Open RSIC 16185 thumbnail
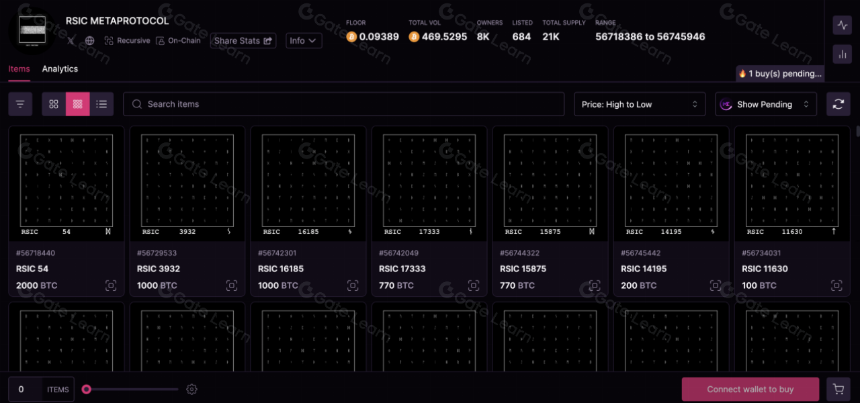 (x=308, y=184)
